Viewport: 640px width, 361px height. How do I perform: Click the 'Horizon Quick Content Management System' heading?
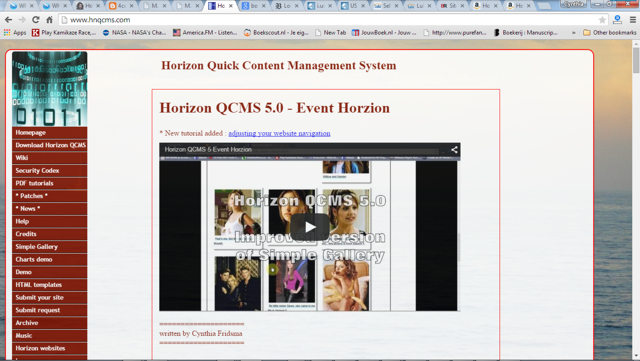tap(278, 65)
